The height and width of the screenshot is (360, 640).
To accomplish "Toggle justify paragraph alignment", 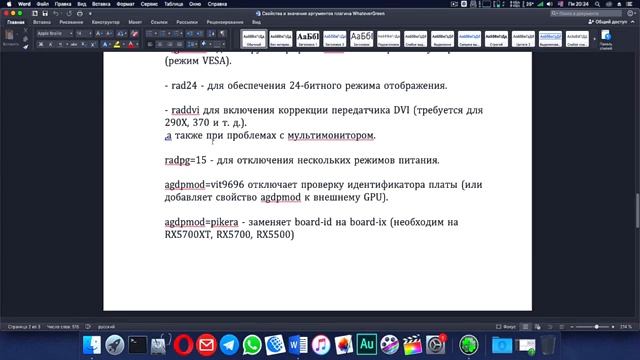I will click(x=179, y=44).
